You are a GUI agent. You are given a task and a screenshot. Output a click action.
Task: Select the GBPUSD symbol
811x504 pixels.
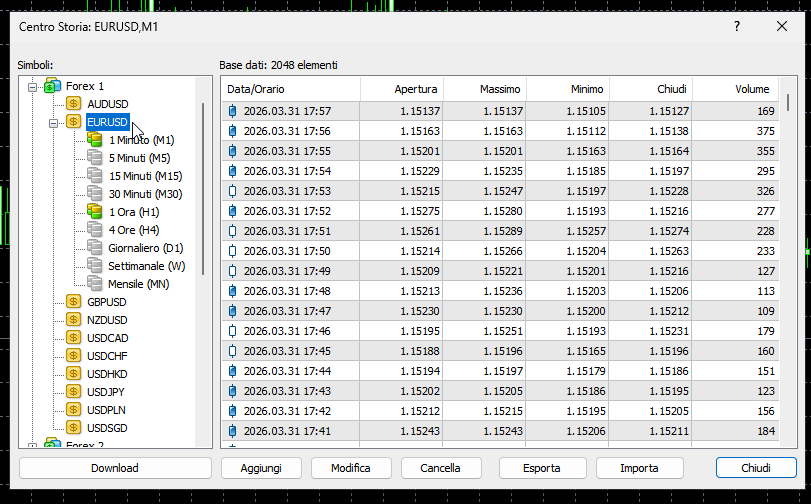point(107,302)
